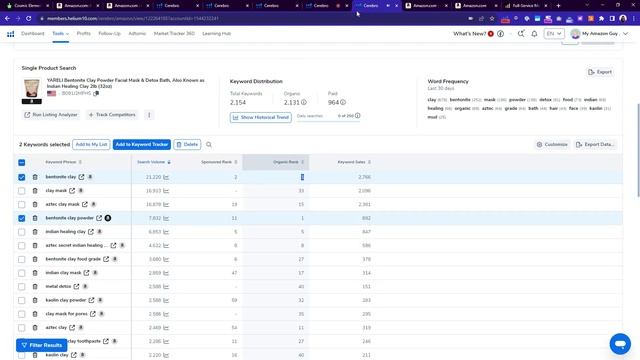The width and height of the screenshot is (640, 360).
Task: Click Run Listing Analyzer button
Action: click(x=51, y=115)
